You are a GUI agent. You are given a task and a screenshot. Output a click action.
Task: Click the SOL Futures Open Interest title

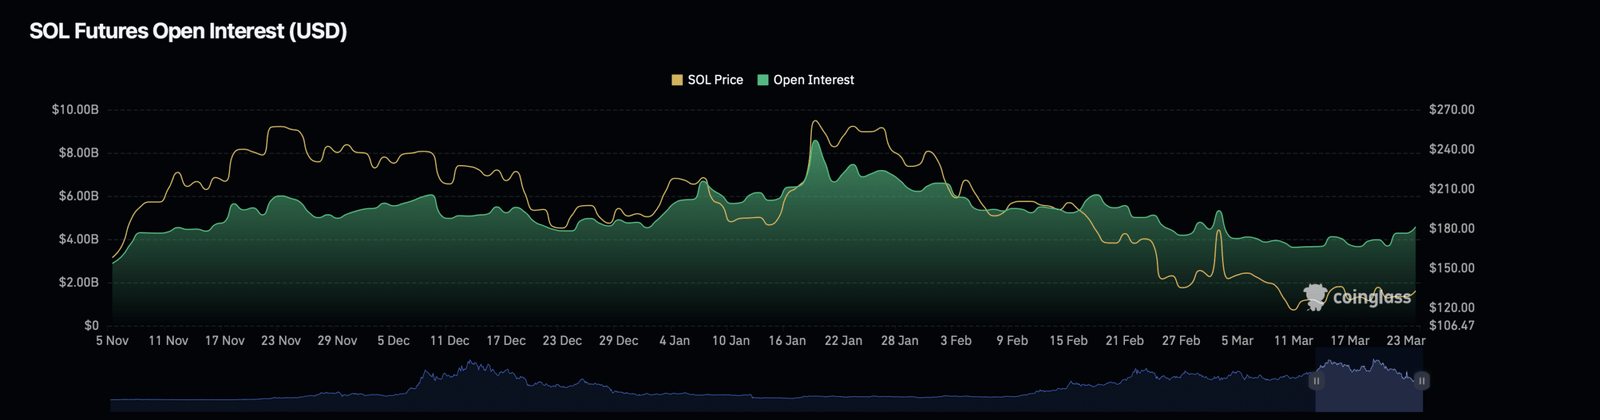[x=188, y=31]
